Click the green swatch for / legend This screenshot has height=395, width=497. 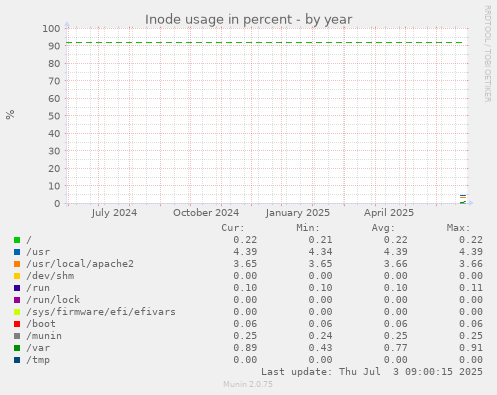pos(17,240)
